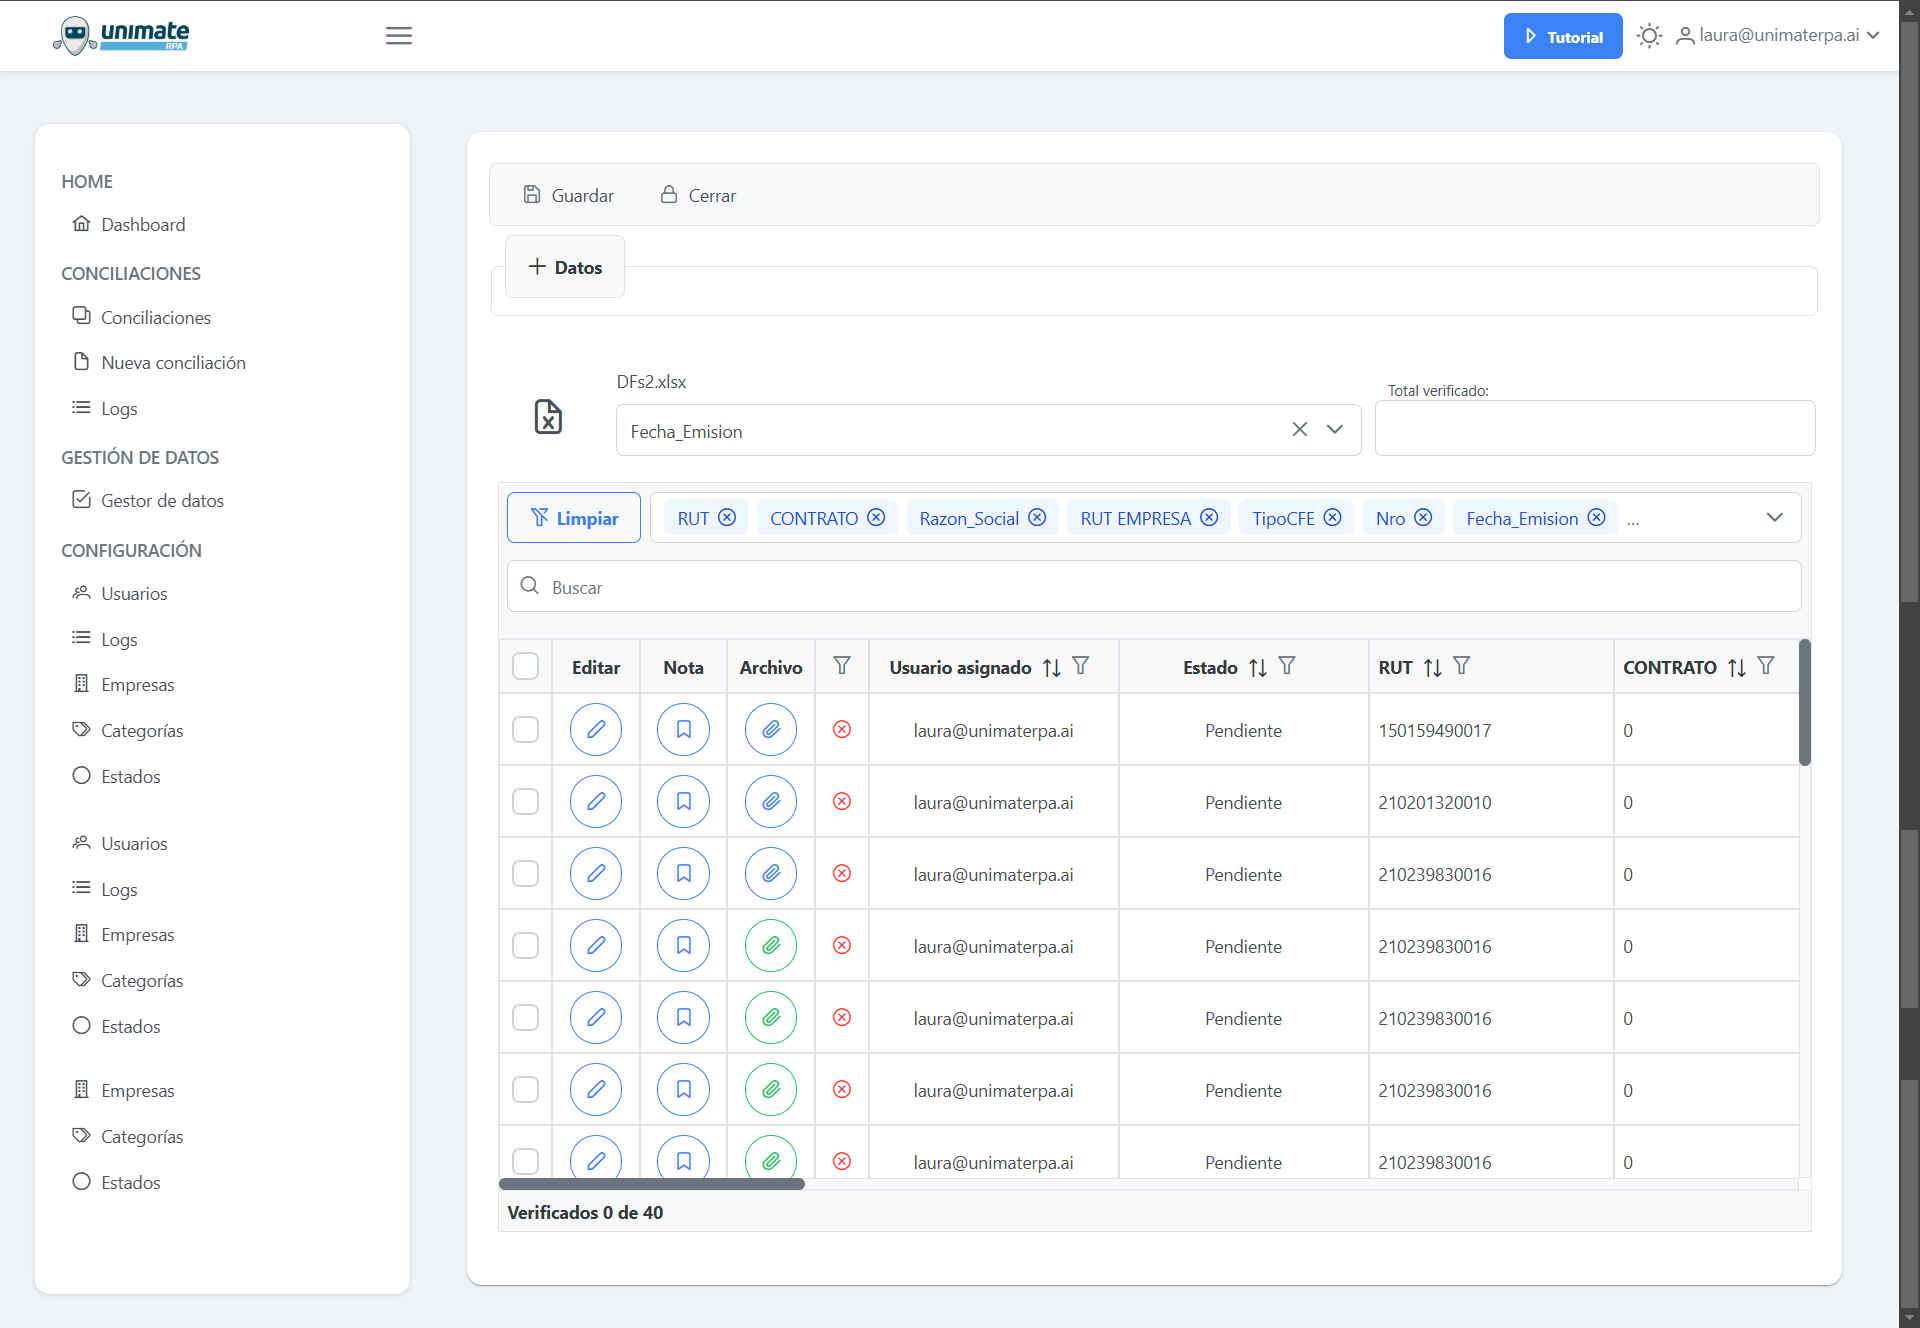Check the fifth row checkbox
1920x1328 pixels.
(x=525, y=1018)
